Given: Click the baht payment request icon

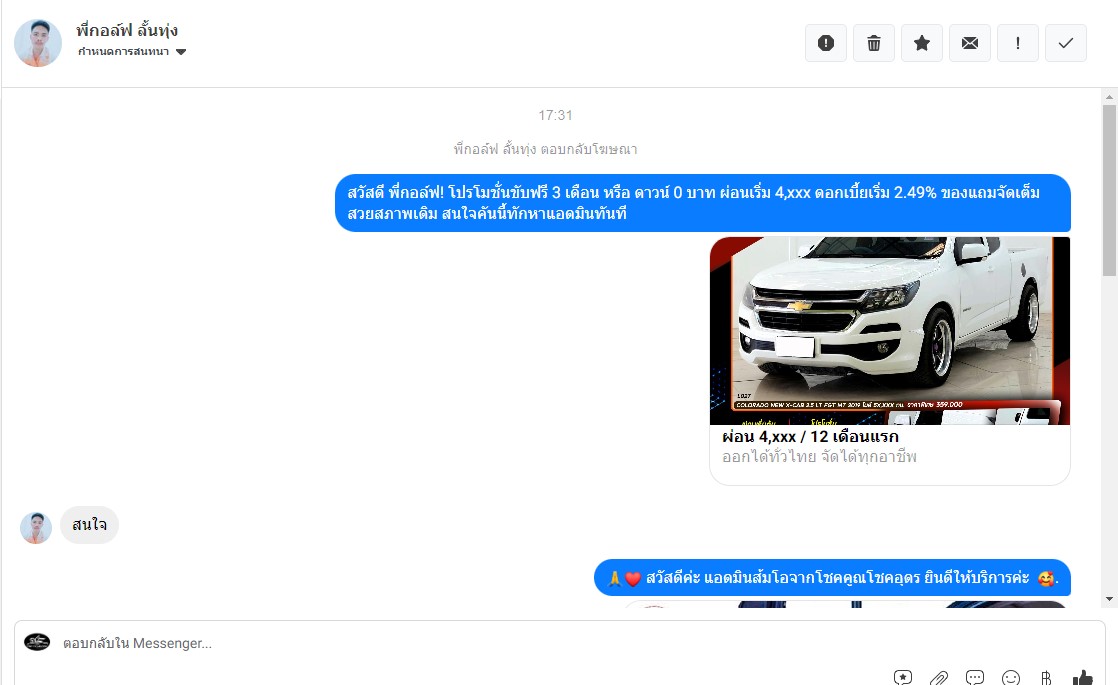Looking at the screenshot, I should click(x=1046, y=677).
